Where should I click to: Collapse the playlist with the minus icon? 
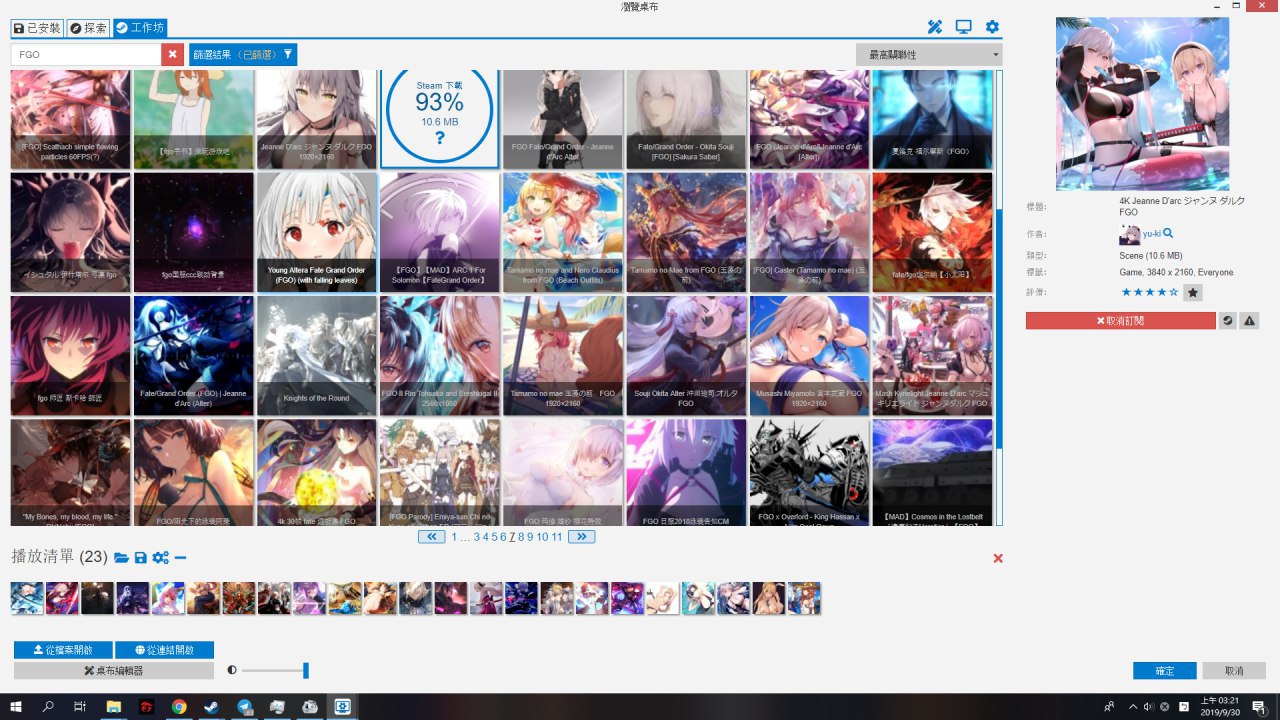(180, 557)
